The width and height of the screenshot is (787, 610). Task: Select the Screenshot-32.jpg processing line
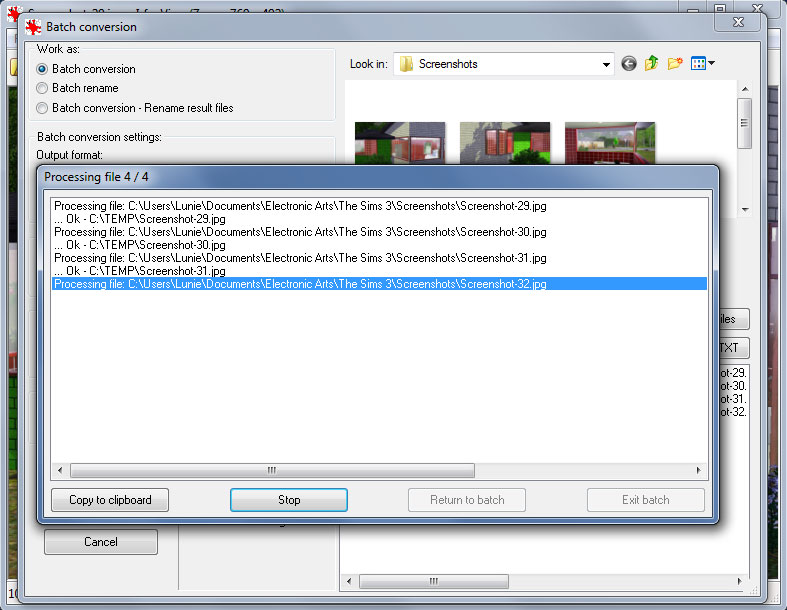[300, 284]
